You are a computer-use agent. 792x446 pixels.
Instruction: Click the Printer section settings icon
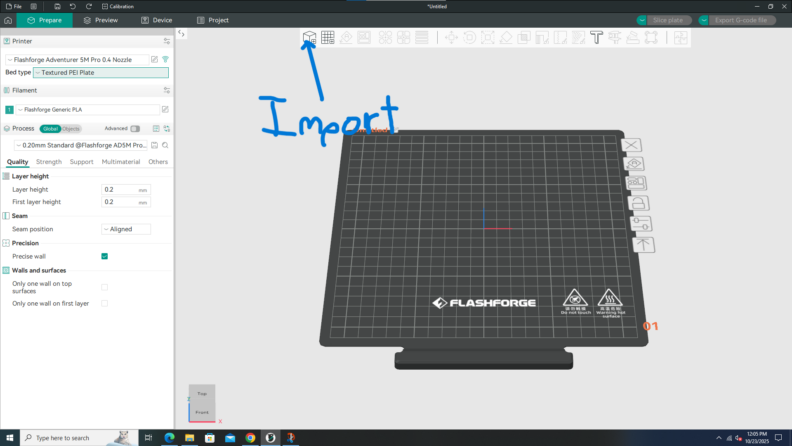point(167,41)
